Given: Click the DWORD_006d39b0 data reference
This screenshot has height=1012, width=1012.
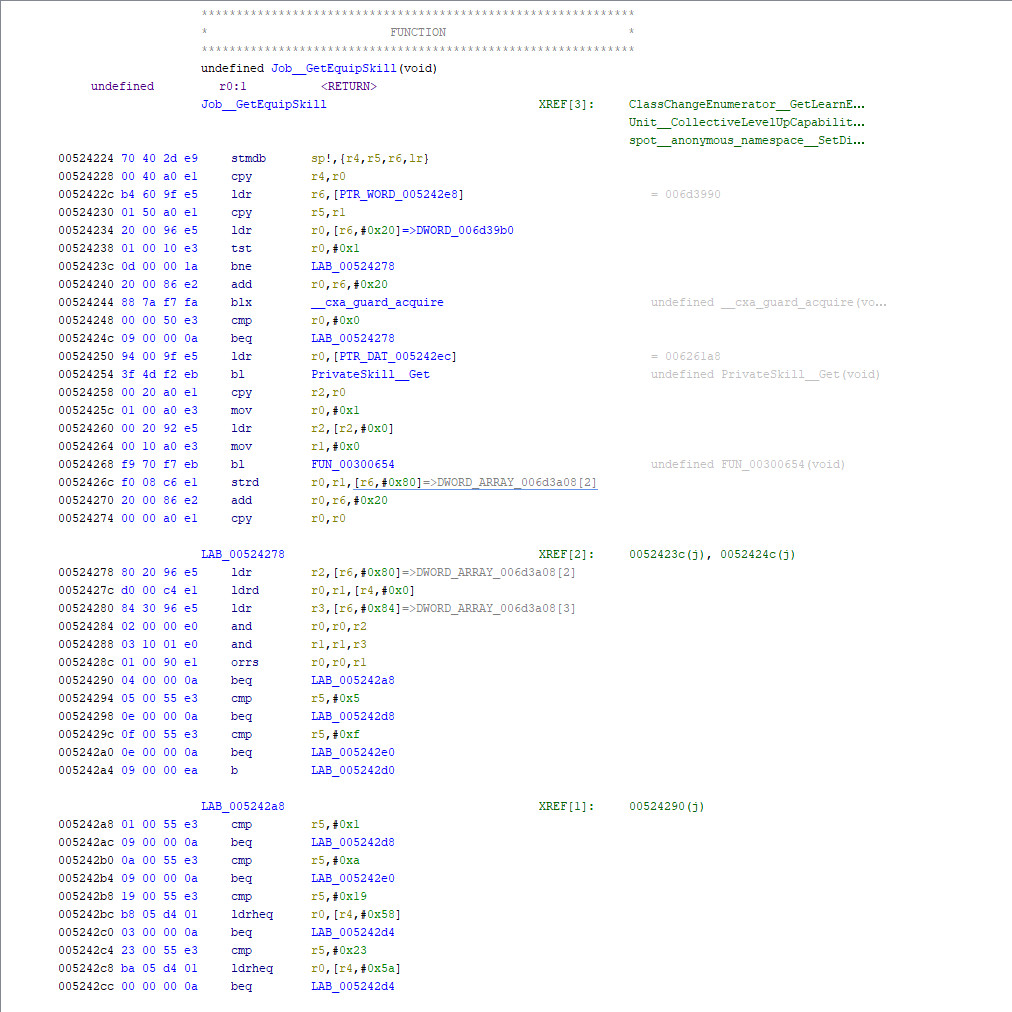Looking at the screenshot, I should (x=465, y=230).
